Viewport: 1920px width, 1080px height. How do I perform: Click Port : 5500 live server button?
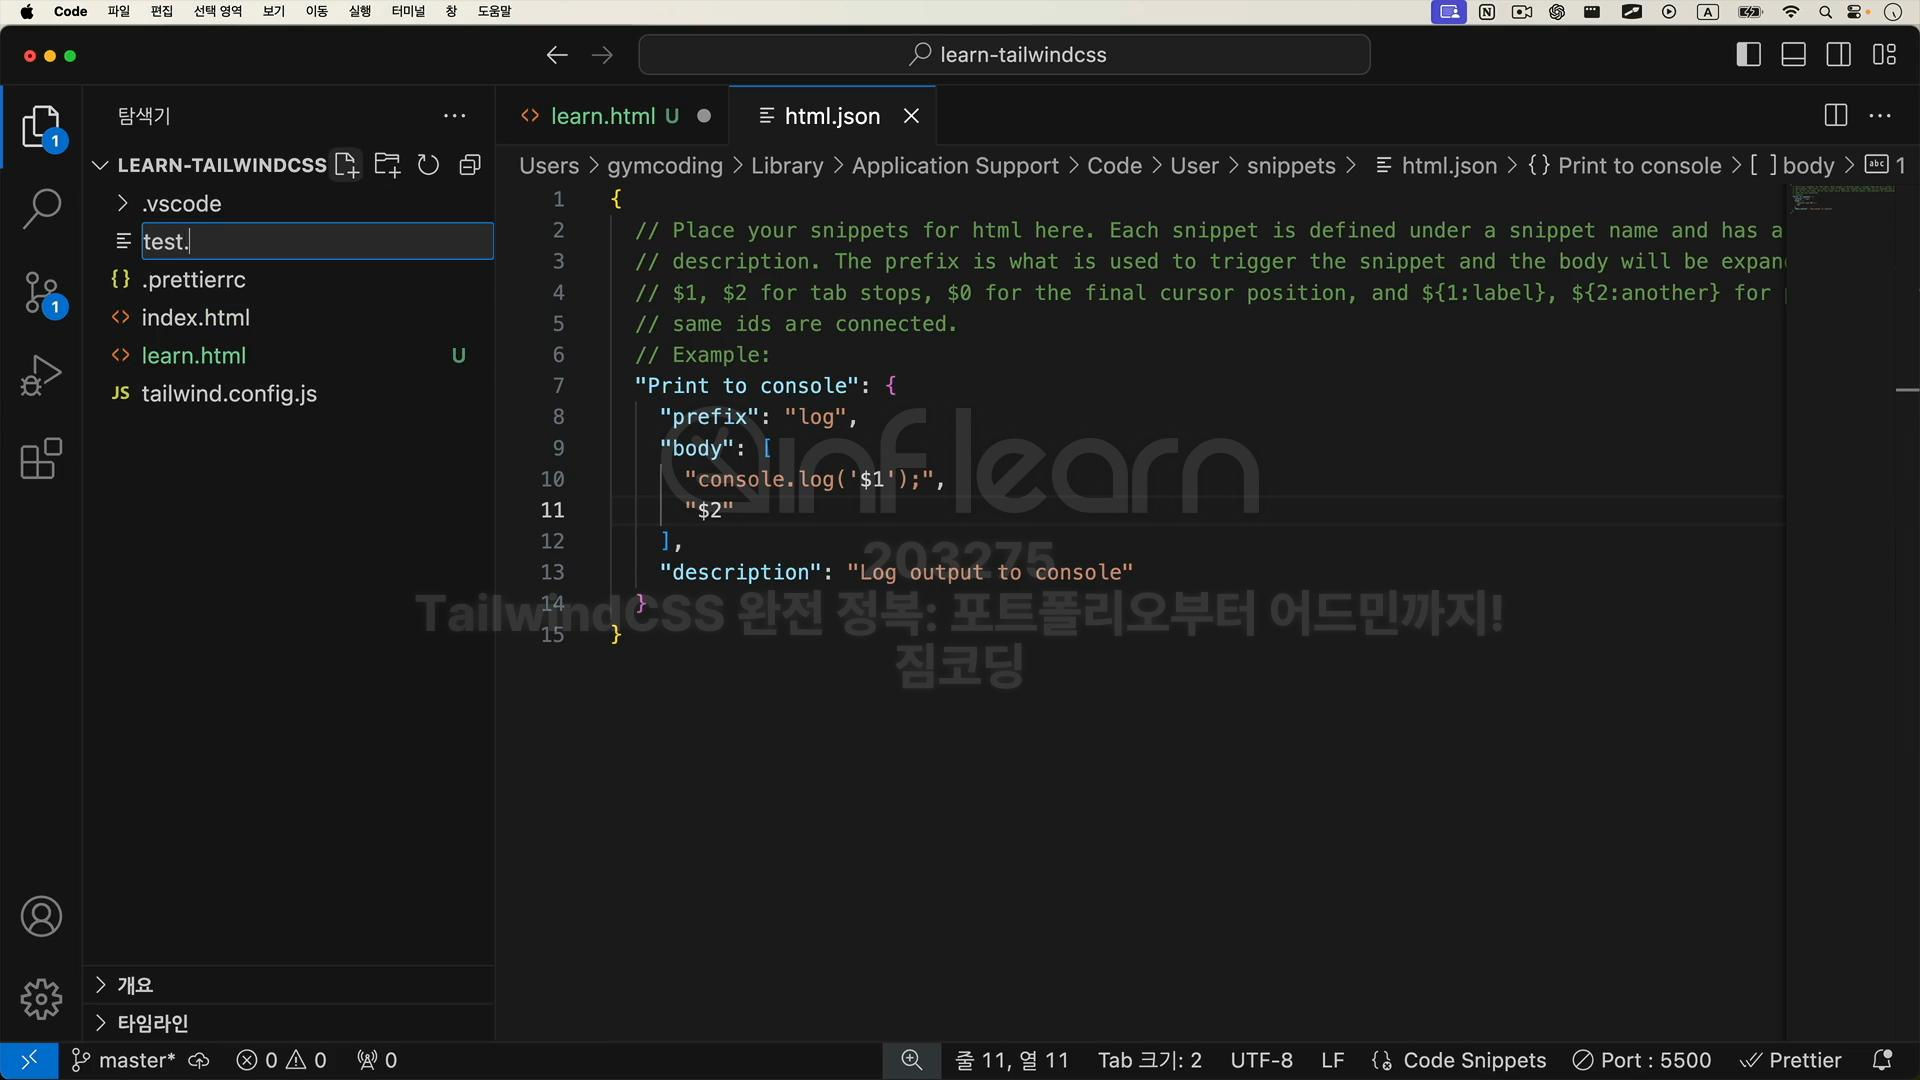point(1641,1060)
